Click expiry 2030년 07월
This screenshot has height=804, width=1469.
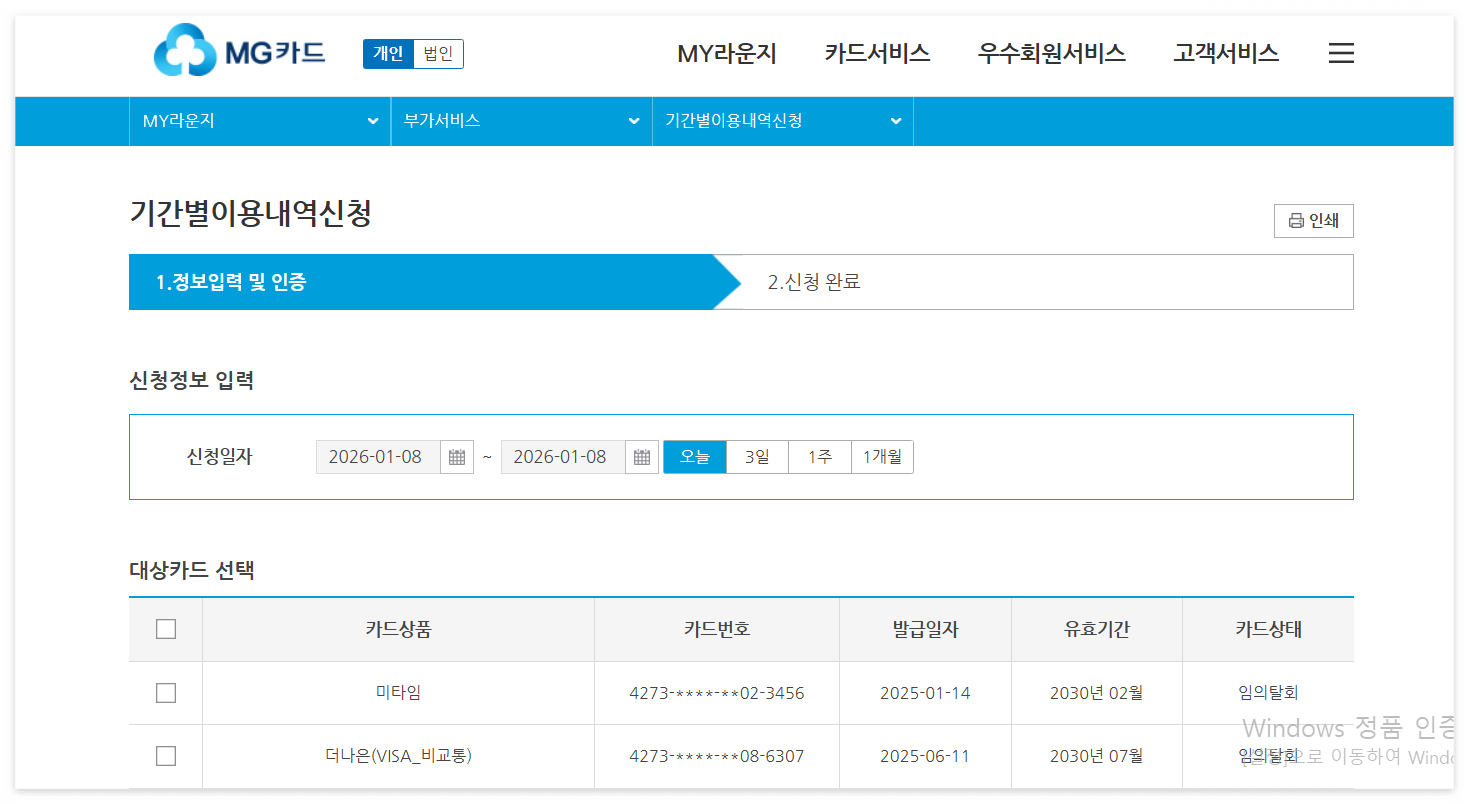tap(1096, 756)
